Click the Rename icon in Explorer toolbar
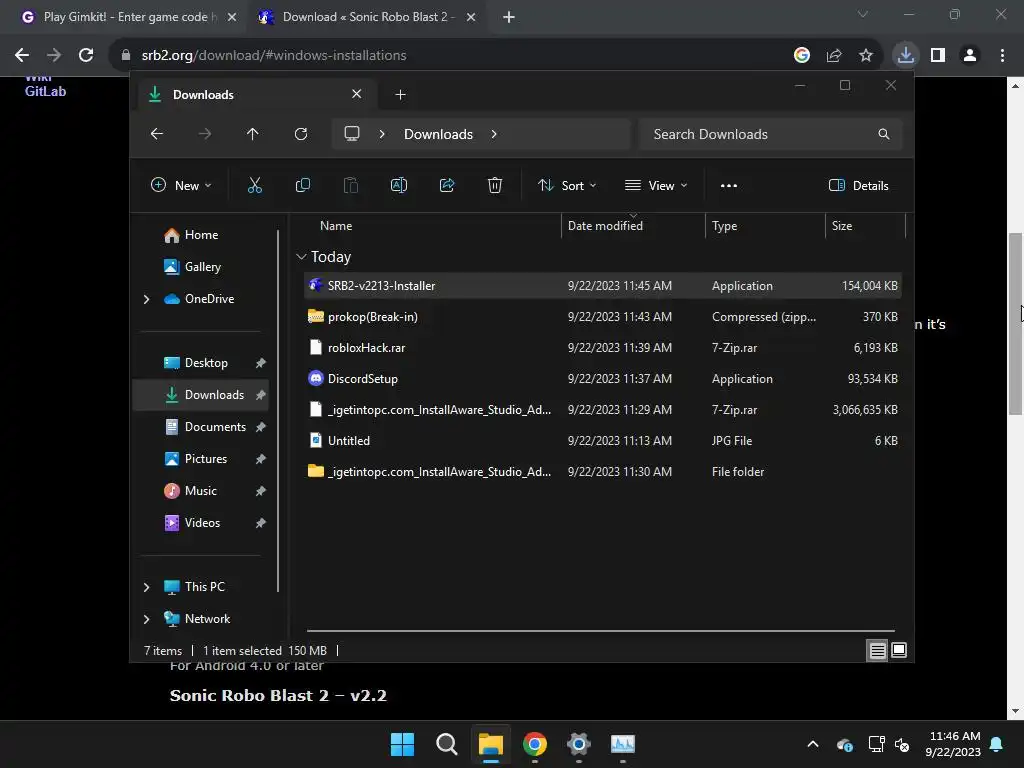This screenshot has height=768, width=1024. coord(398,185)
